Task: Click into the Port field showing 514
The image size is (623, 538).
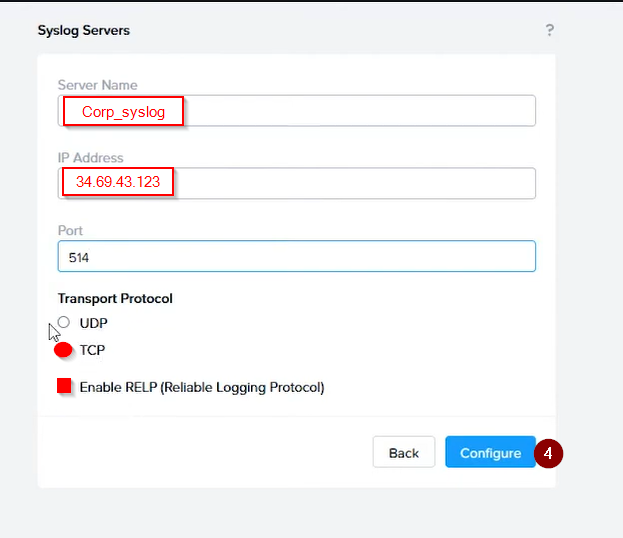Action: click(x=296, y=256)
